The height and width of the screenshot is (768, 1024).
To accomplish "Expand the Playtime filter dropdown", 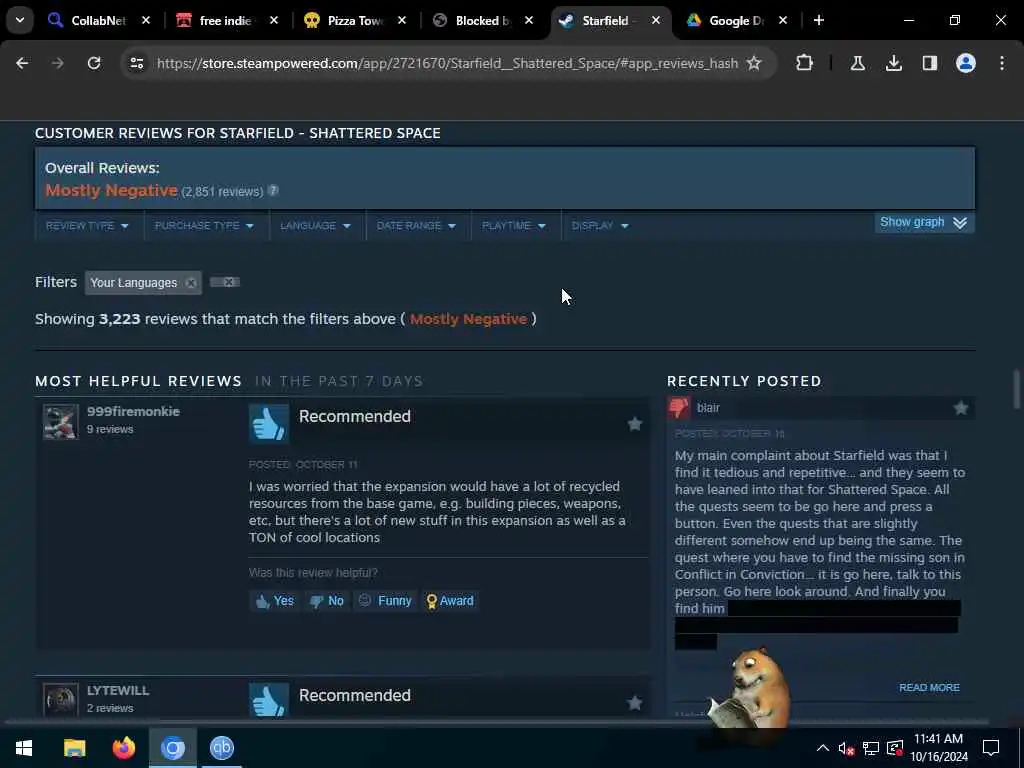I will pyautogui.click(x=514, y=226).
